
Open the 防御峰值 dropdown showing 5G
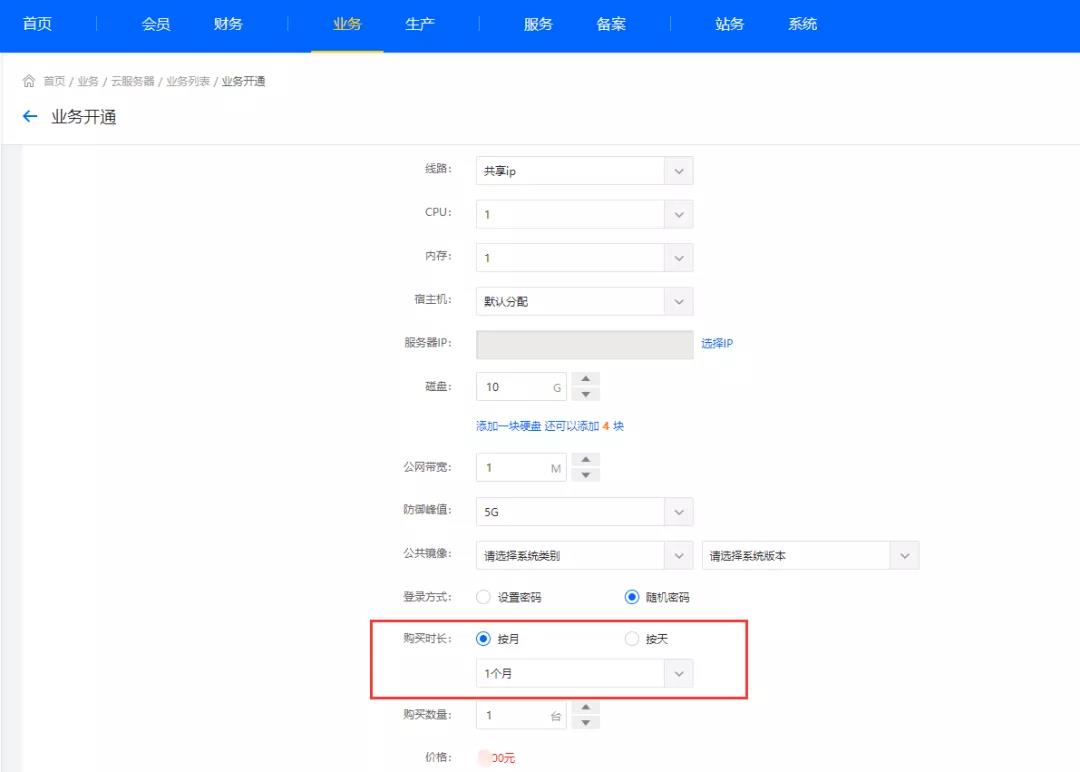click(x=584, y=512)
